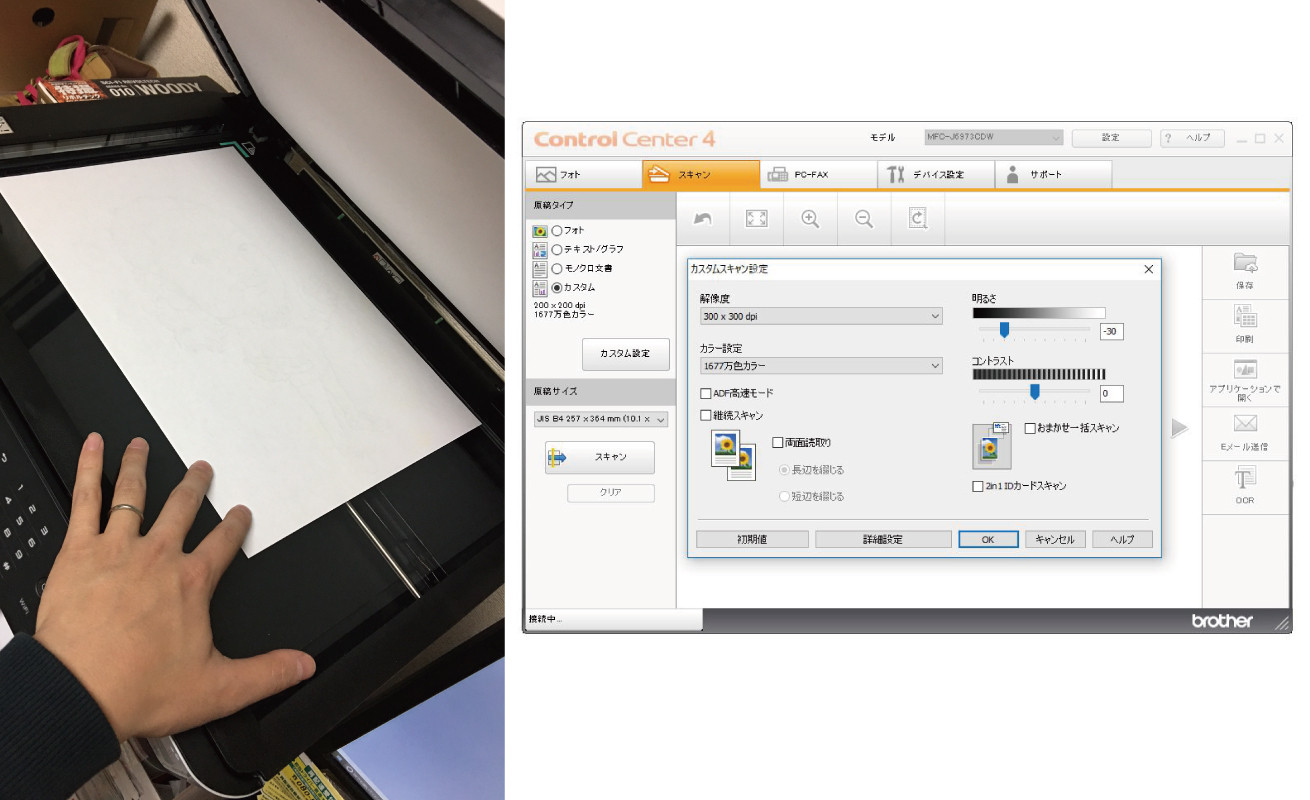This screenshot has width=1310, height=800.
Task: Click the fit-to-window icon in the toolbar
Action: [x=757, y=219]
